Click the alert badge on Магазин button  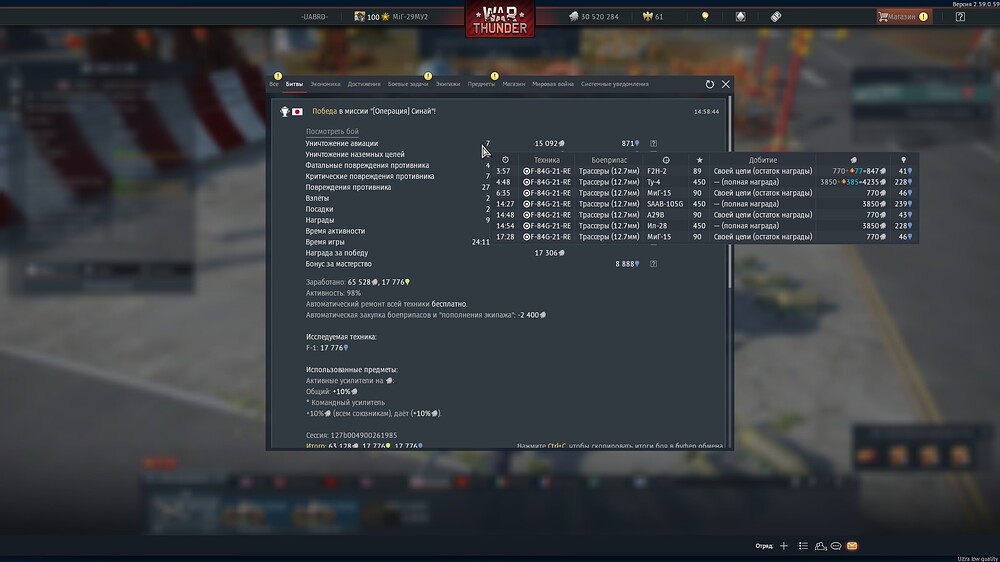click(x=923, y=17)
